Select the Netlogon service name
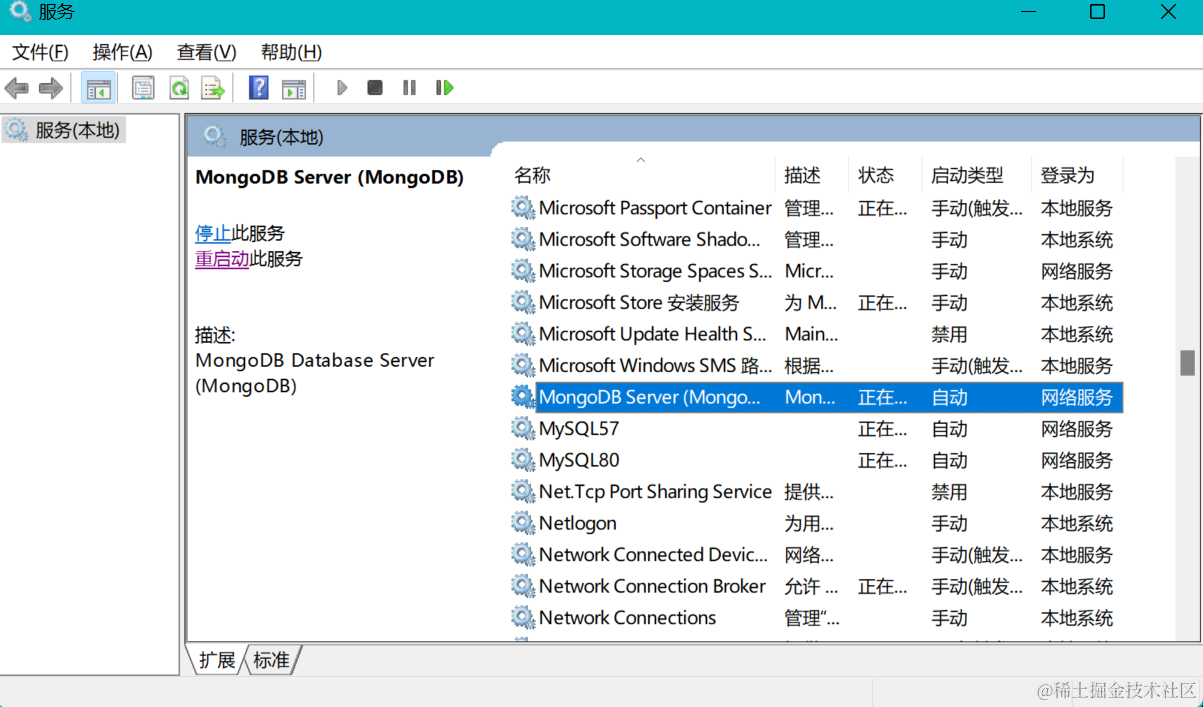This screenshot has width=1203, height=707. coord(578,523)
